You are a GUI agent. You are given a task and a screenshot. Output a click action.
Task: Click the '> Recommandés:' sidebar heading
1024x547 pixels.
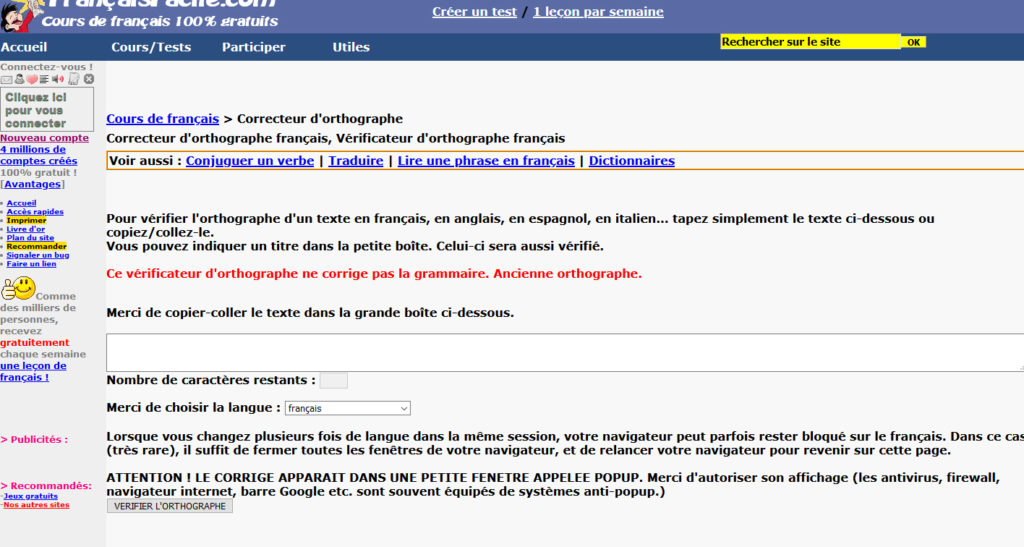click(46, 486)
